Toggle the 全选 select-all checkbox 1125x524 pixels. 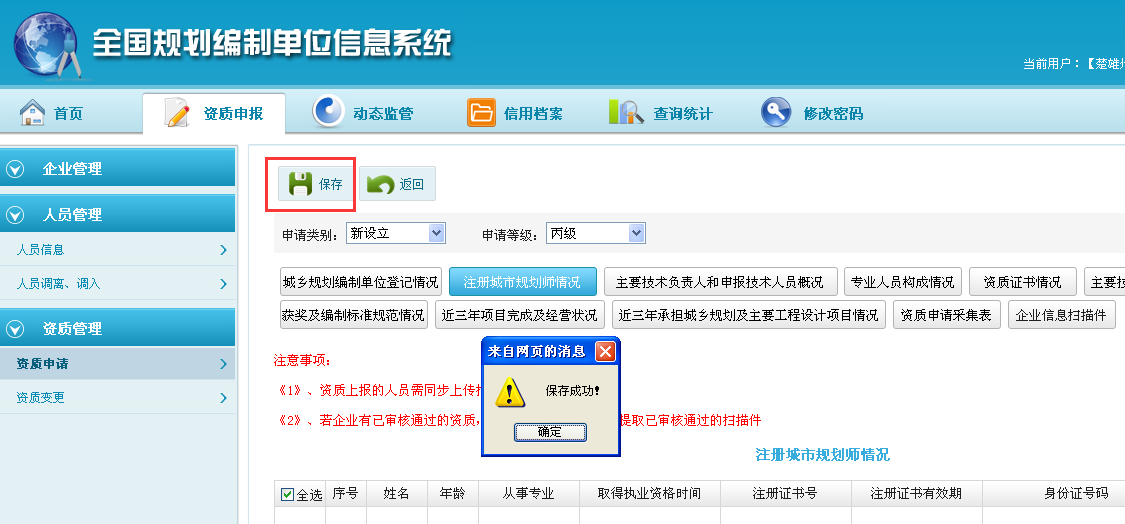[x=288, y=495]
